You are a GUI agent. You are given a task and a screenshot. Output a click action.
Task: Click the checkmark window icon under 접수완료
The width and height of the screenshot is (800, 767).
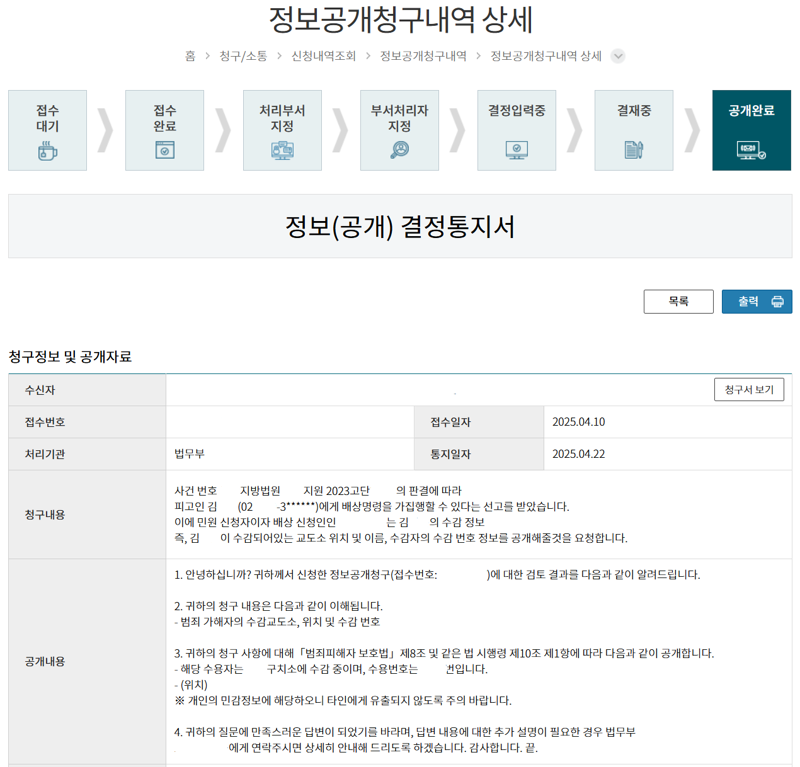click(x=165, y=151)
